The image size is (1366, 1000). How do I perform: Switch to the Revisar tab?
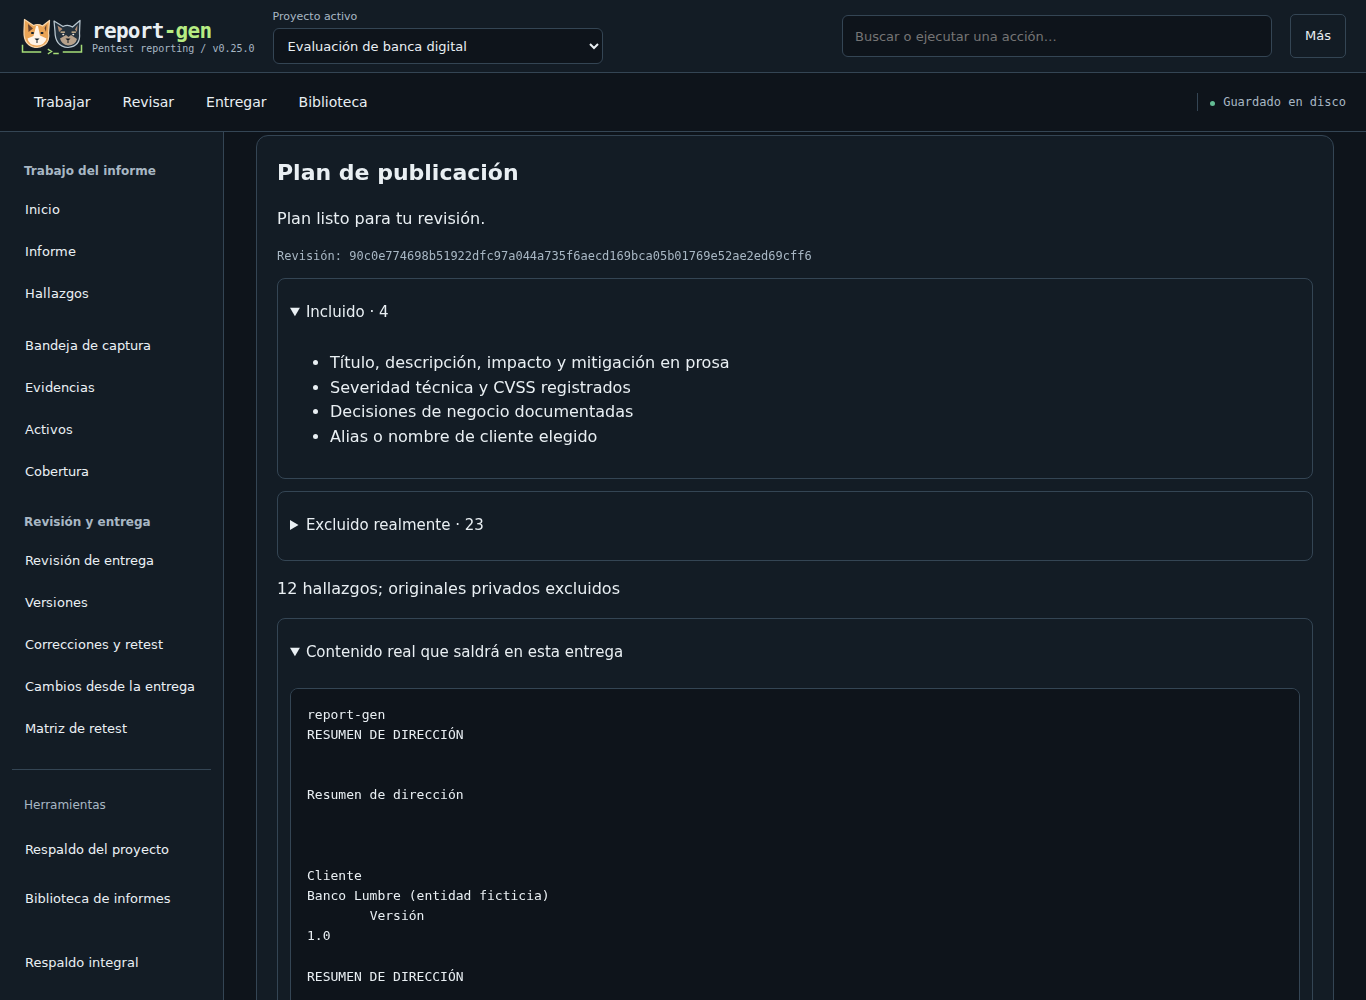point(148,102)
